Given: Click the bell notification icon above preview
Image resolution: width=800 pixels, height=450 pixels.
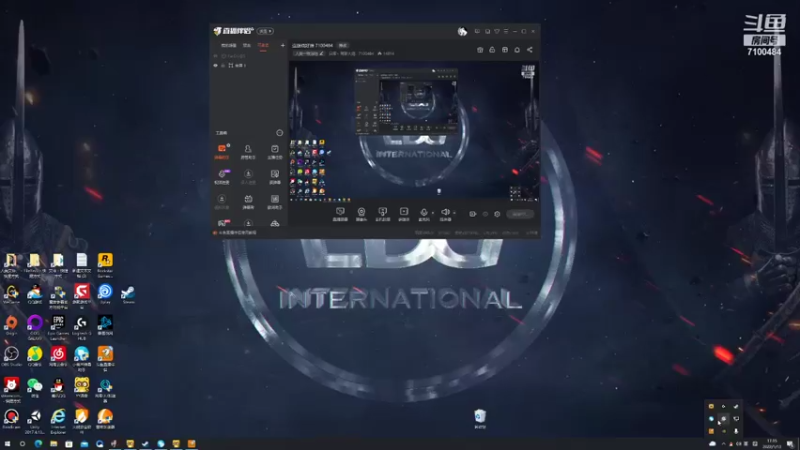Looking at the screenshot, I should (x=517, y=49).
